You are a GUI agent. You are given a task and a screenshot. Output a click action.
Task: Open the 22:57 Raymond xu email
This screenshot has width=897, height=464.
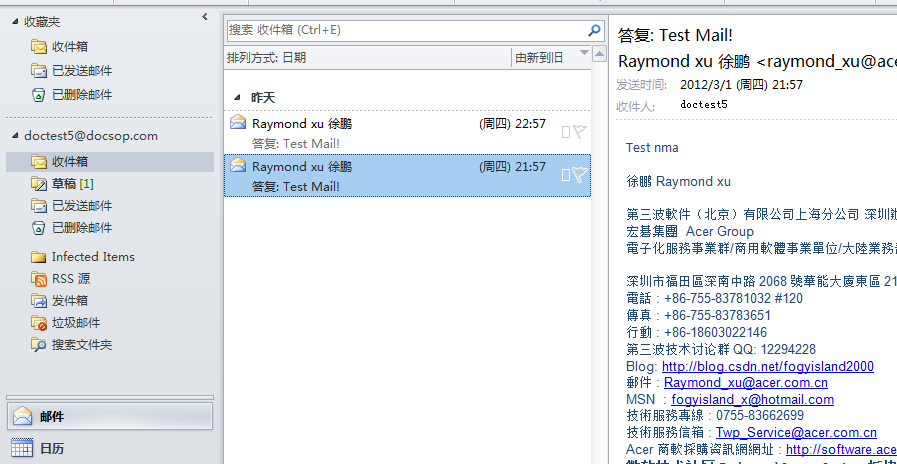(x=407, y=133)
